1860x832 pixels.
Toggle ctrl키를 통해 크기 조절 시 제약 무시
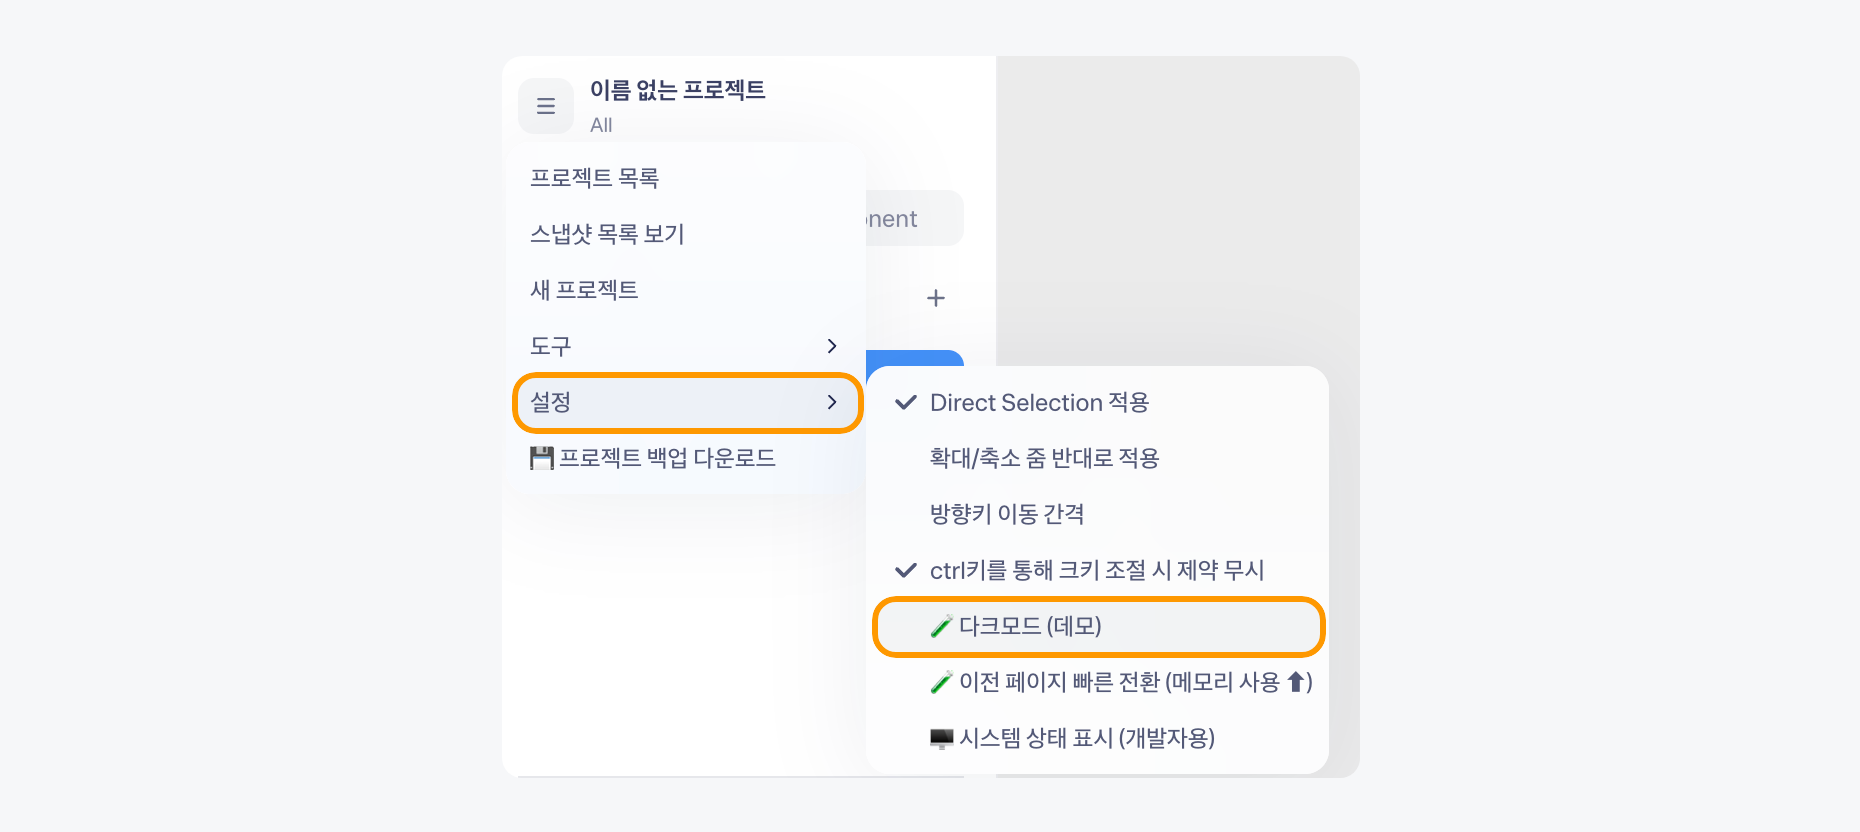pyautogui.click(x=1097, y=571)
